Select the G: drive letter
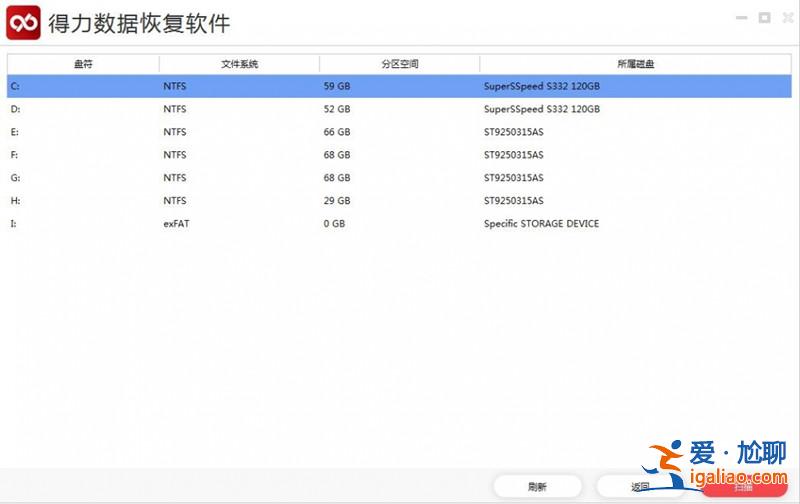 15,178
